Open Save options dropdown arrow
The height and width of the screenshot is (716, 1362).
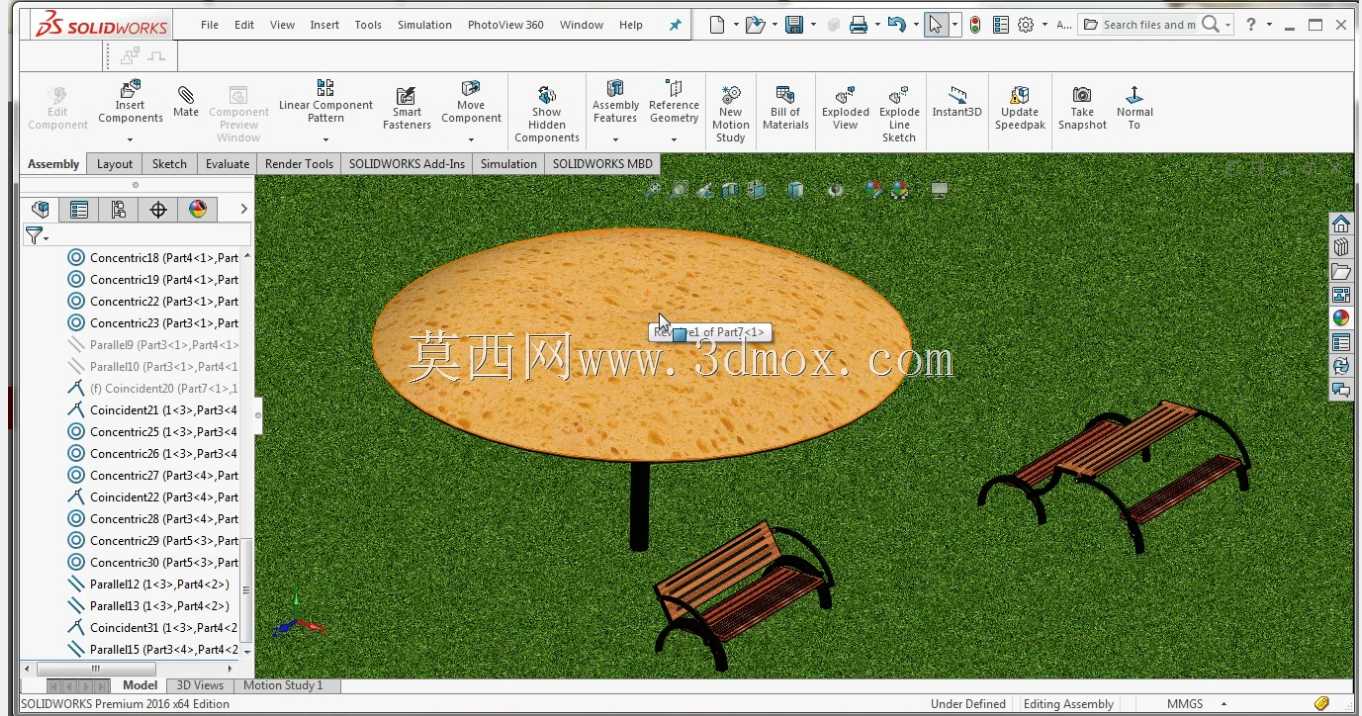[813, 25]
